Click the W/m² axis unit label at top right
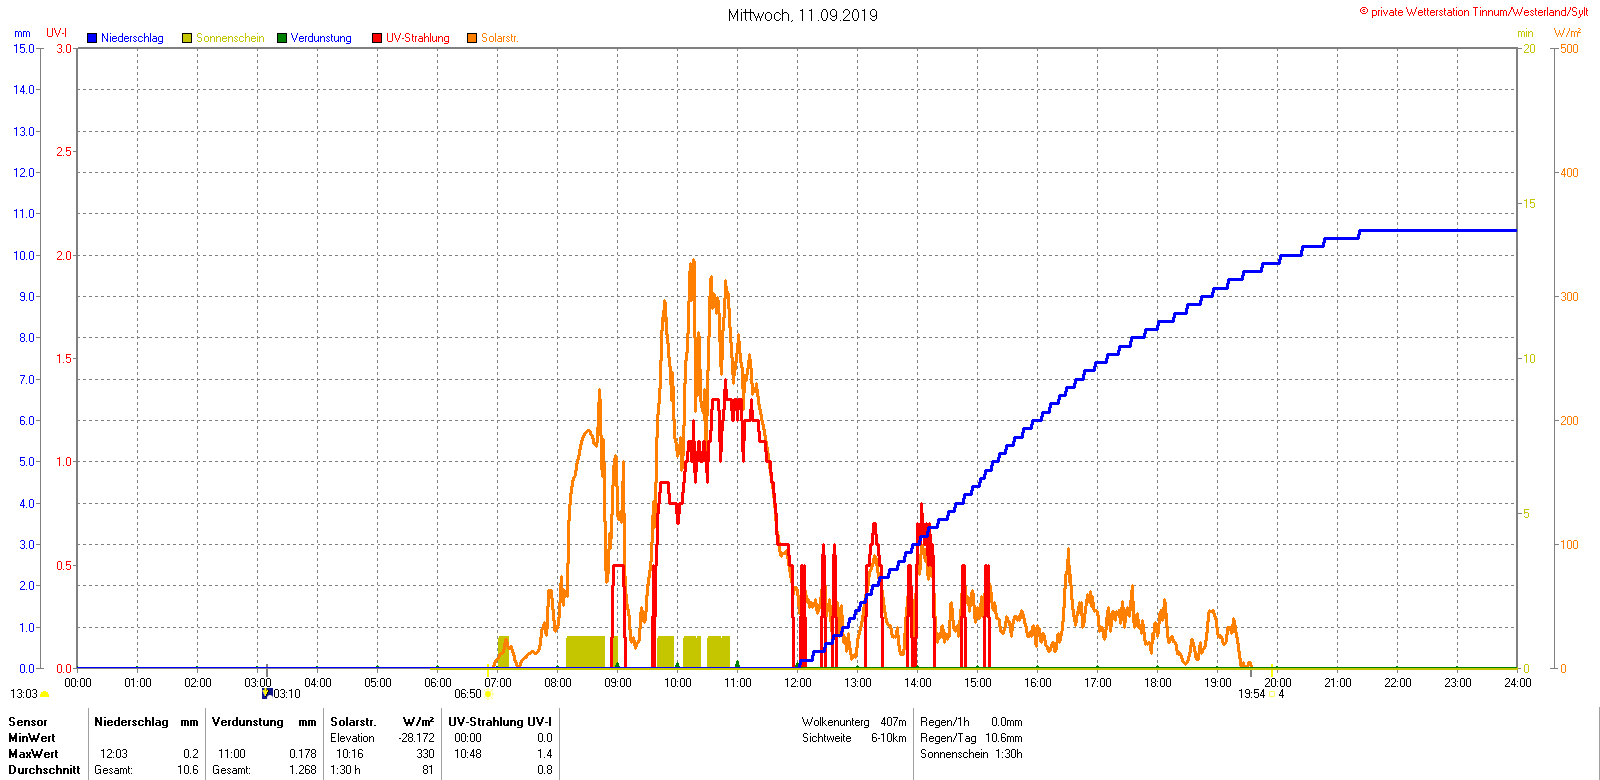 click(x=1568, y=33)
